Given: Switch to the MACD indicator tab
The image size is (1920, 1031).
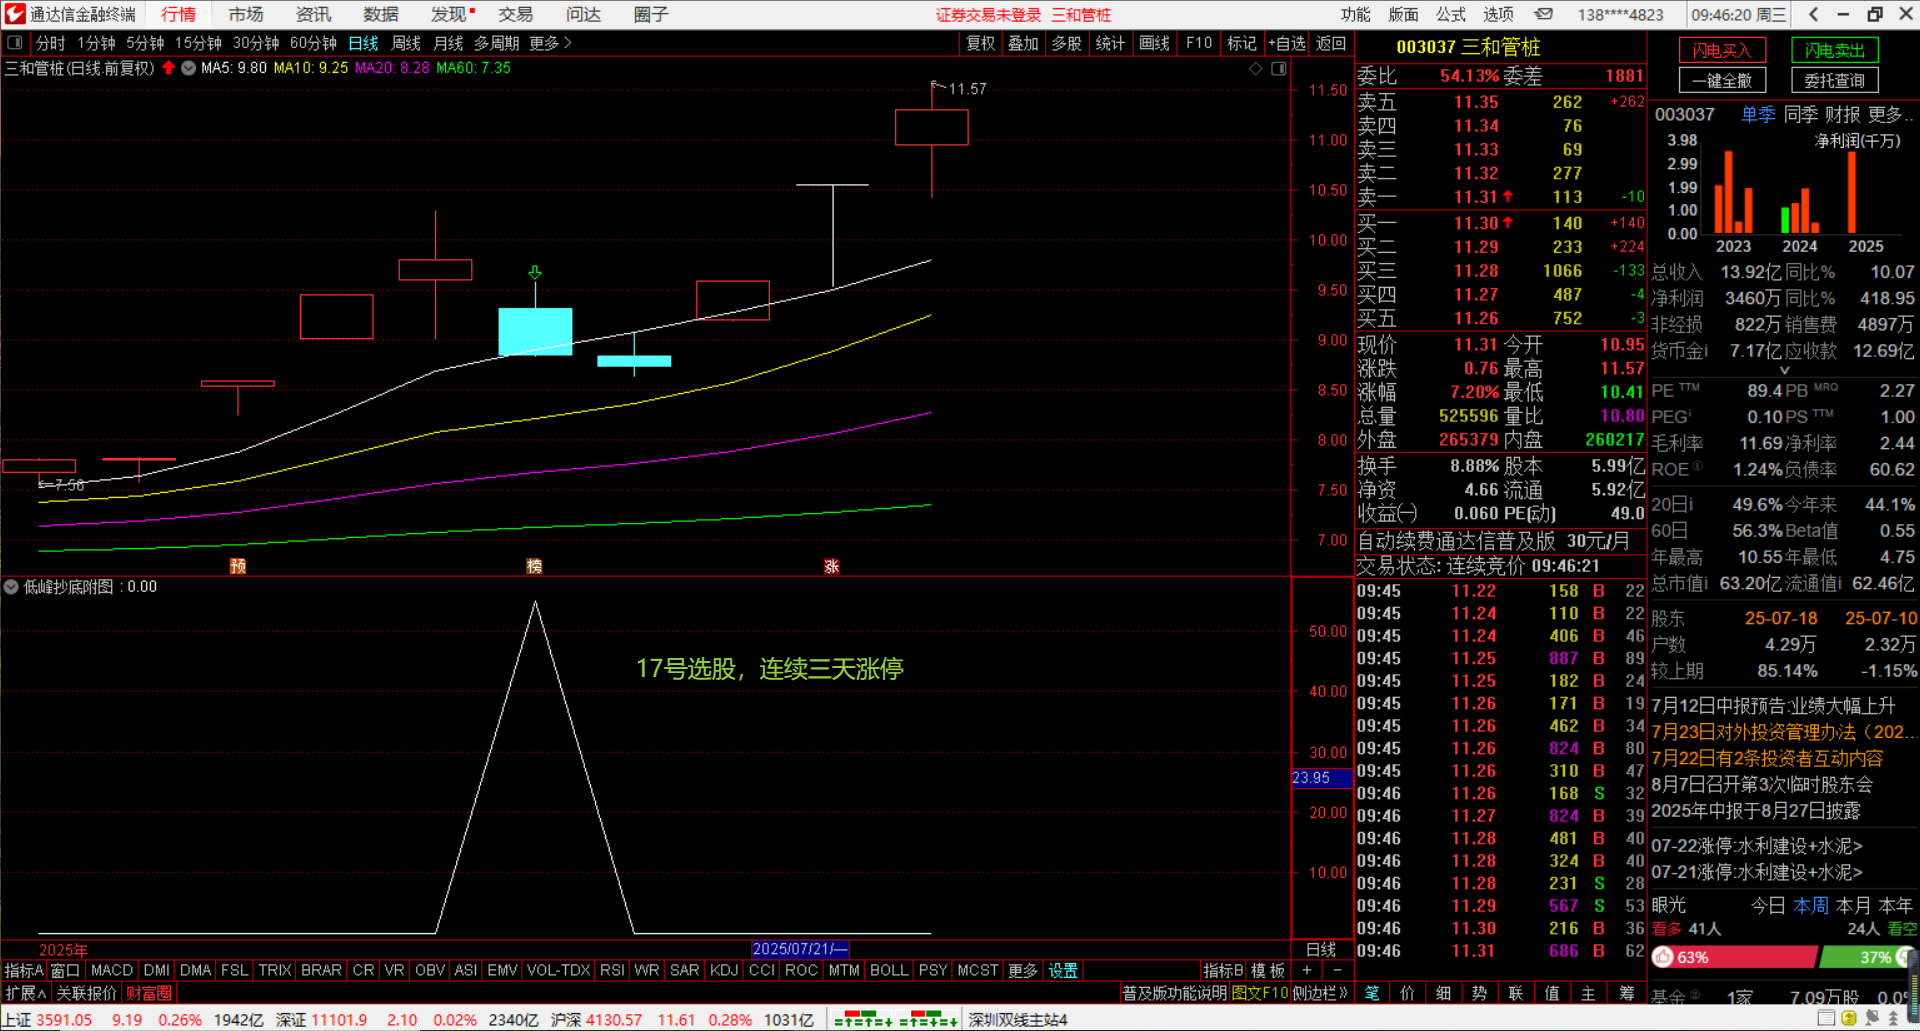Looking at the screenshot, I should point(112,970).
